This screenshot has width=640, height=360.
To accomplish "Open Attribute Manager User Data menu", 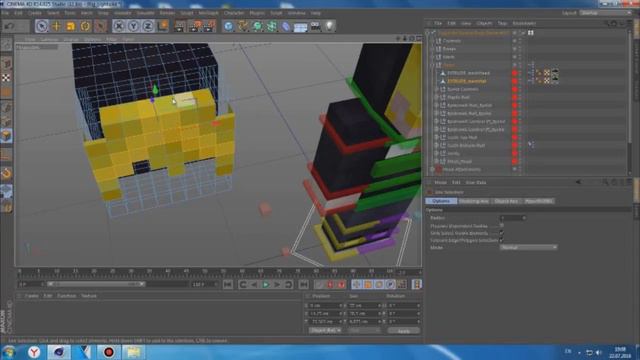I will [x=476, y=182].
